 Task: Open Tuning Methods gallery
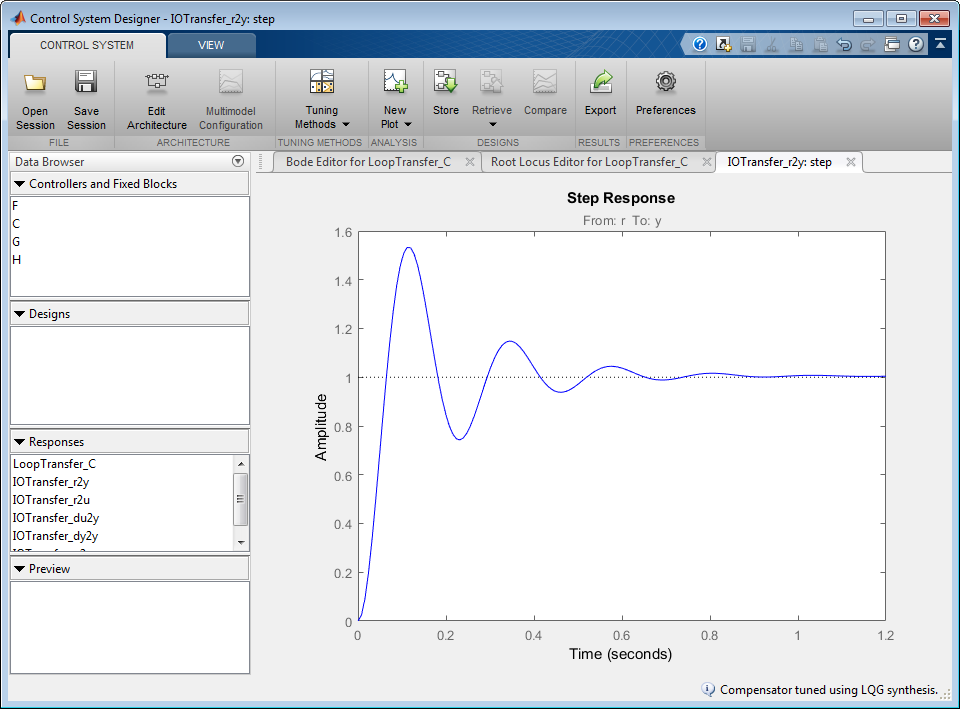pyautogui.click(x=322, y=100)
